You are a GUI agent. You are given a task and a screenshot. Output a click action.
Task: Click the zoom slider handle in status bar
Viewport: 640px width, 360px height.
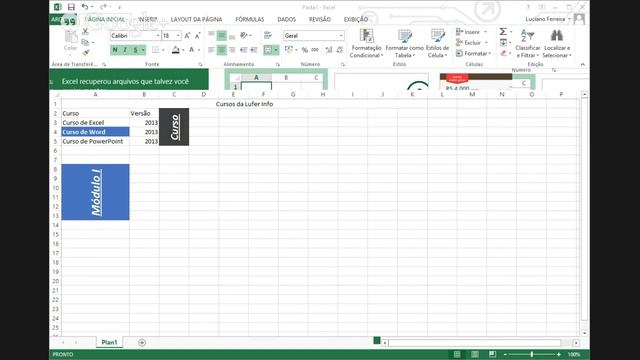pos(532,354)
